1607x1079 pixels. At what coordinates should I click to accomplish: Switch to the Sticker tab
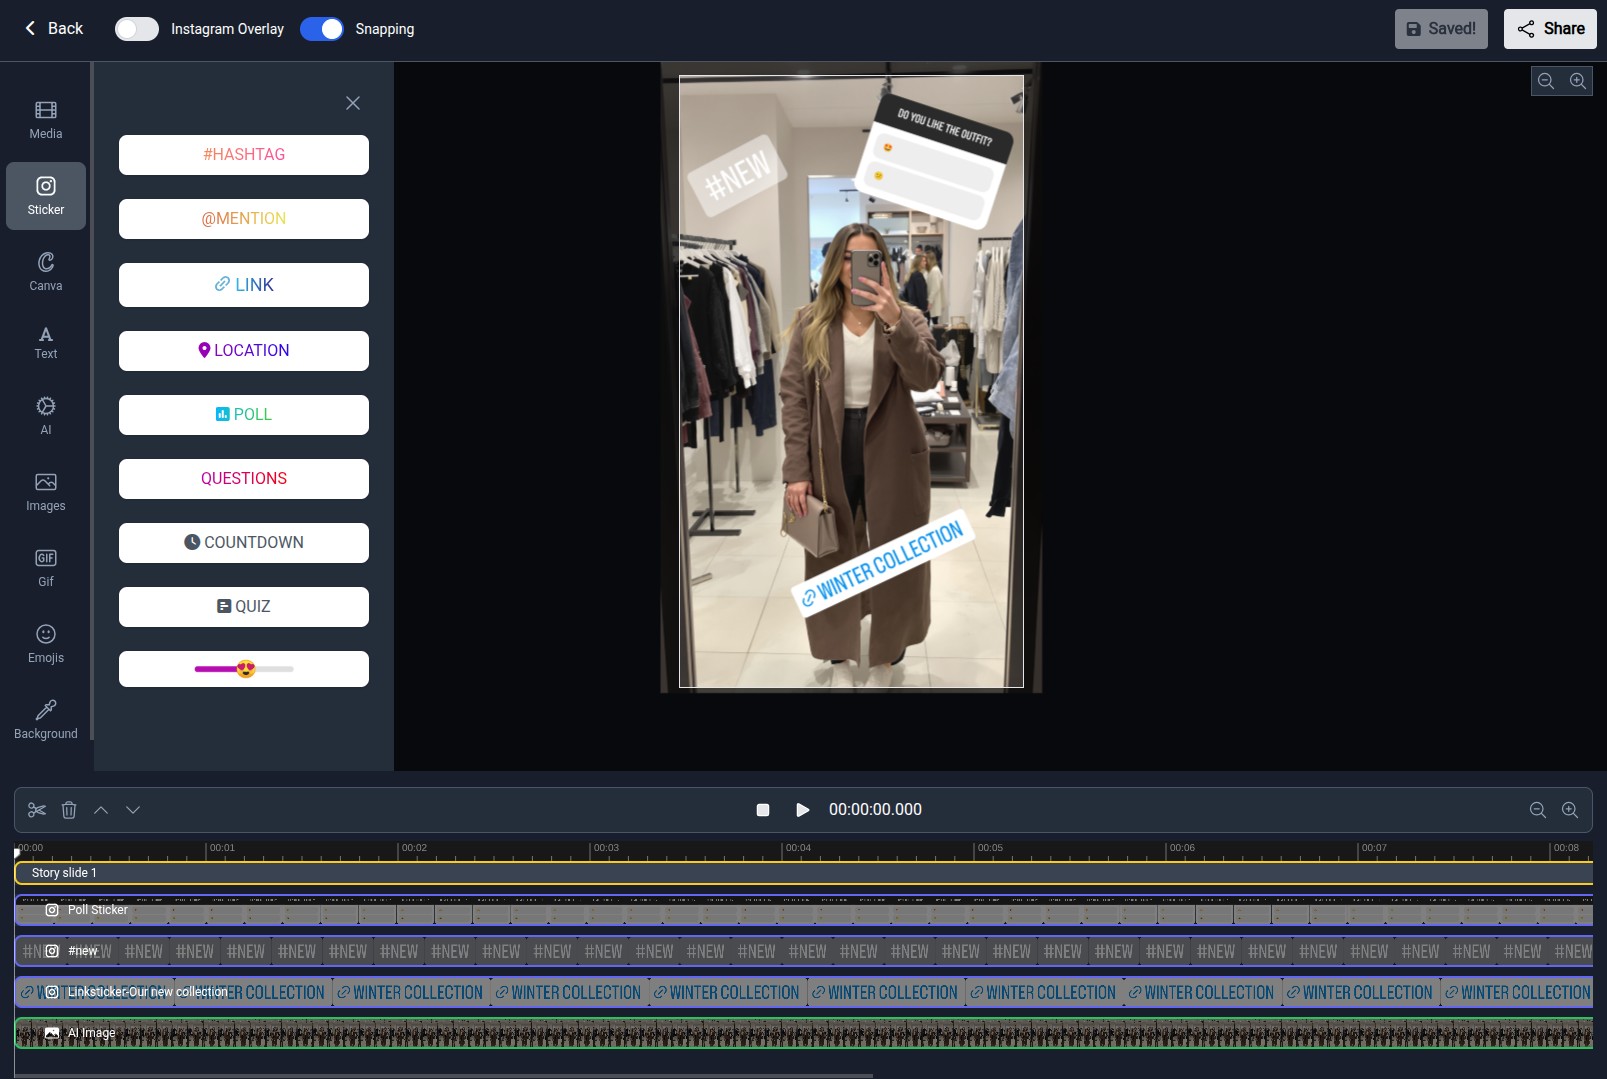pos(45,195)
